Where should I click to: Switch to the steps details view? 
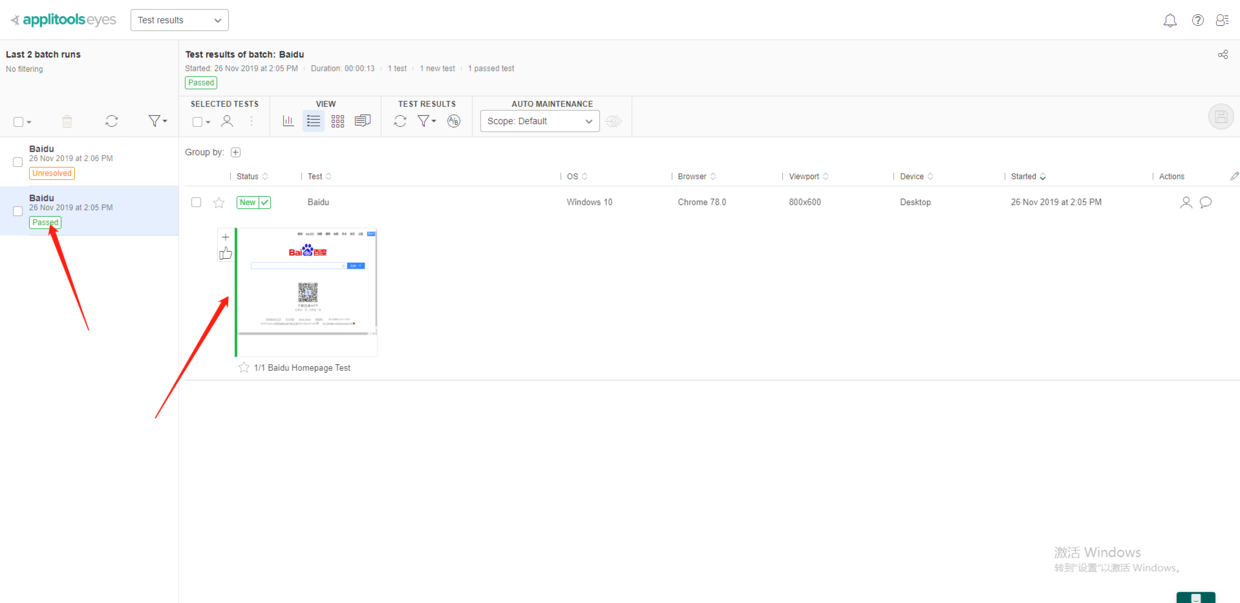coord(362,121)
